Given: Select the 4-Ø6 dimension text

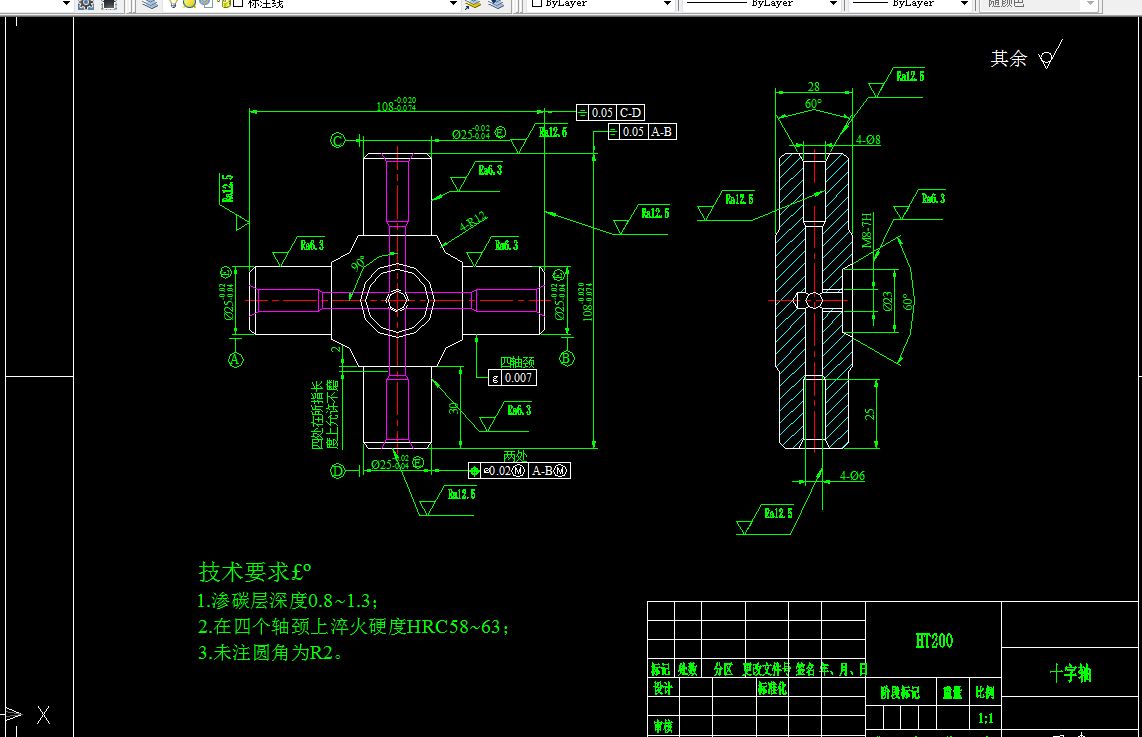Looking at the screenshot, I should click(852, 476).
